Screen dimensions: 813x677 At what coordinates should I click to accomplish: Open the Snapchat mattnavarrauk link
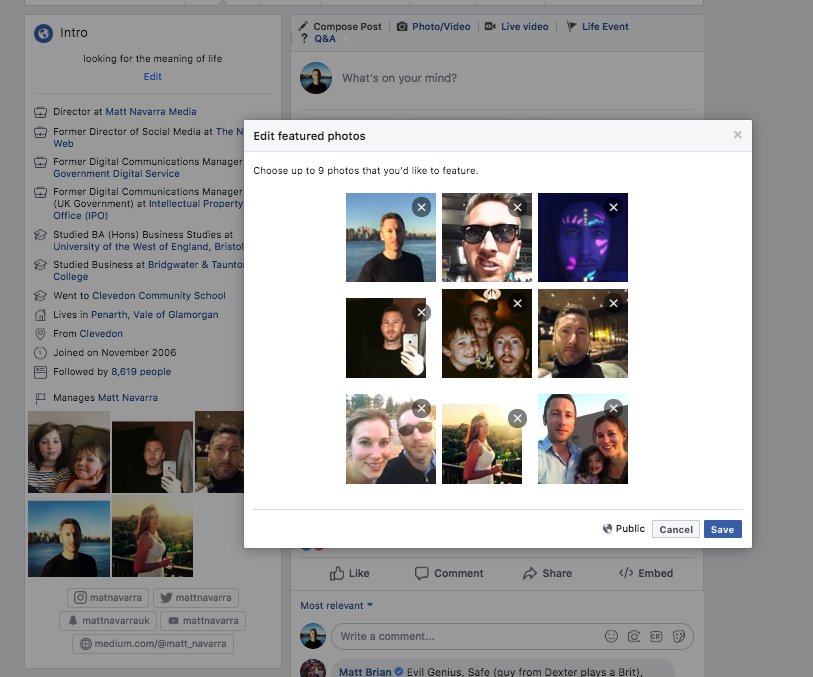click(108, 620)
